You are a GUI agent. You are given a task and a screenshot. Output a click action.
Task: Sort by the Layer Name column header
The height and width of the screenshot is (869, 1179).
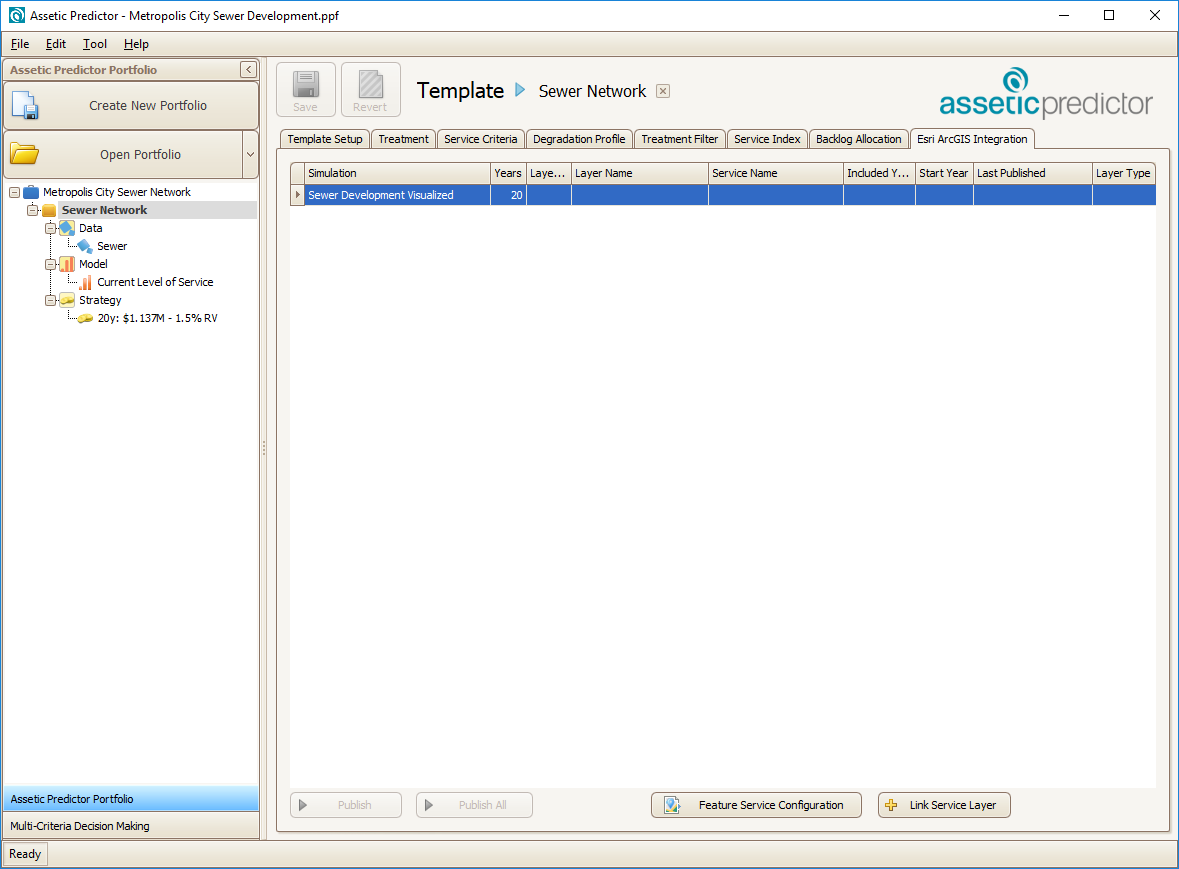click(x=640, y=174)
